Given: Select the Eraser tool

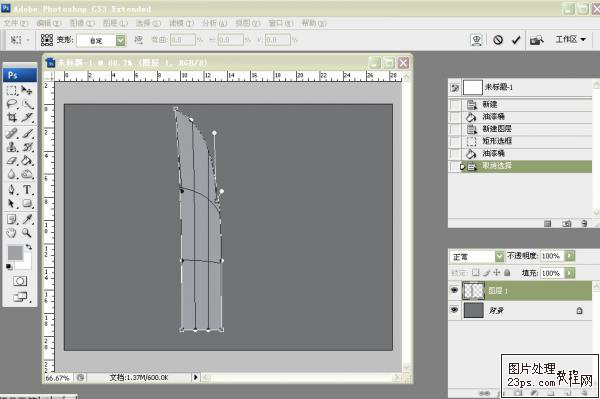Looking at the screenshot, I should pyautogui.click(x=12, y=161).
